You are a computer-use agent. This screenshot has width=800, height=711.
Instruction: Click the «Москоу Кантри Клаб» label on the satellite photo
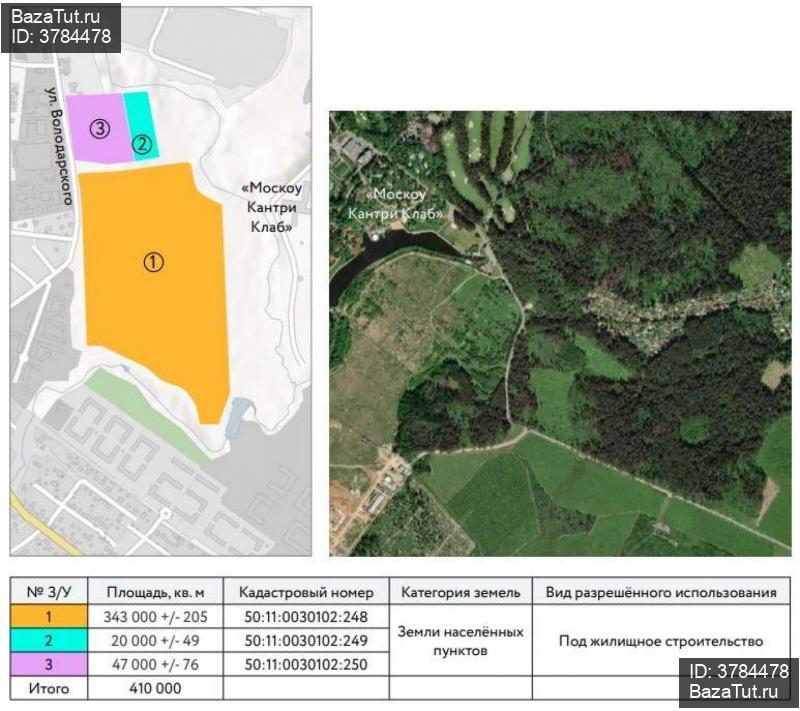click(x=396, y=205)
